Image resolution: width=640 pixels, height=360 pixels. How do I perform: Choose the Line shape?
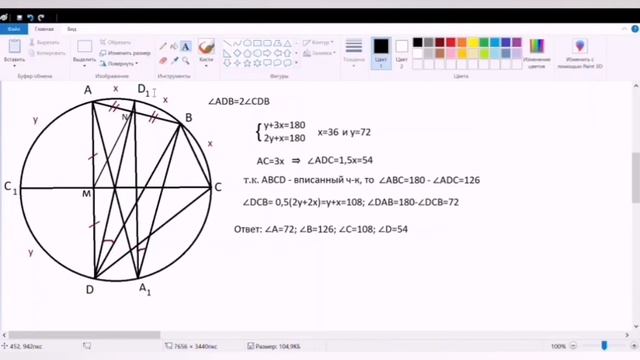click(228, 43)
